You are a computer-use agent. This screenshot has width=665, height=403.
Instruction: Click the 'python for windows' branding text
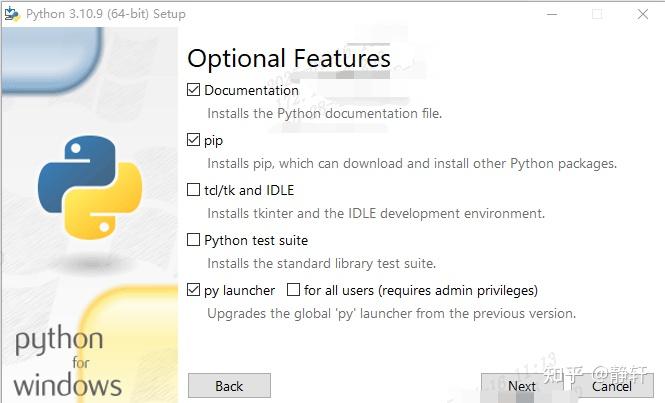[67, 362]
